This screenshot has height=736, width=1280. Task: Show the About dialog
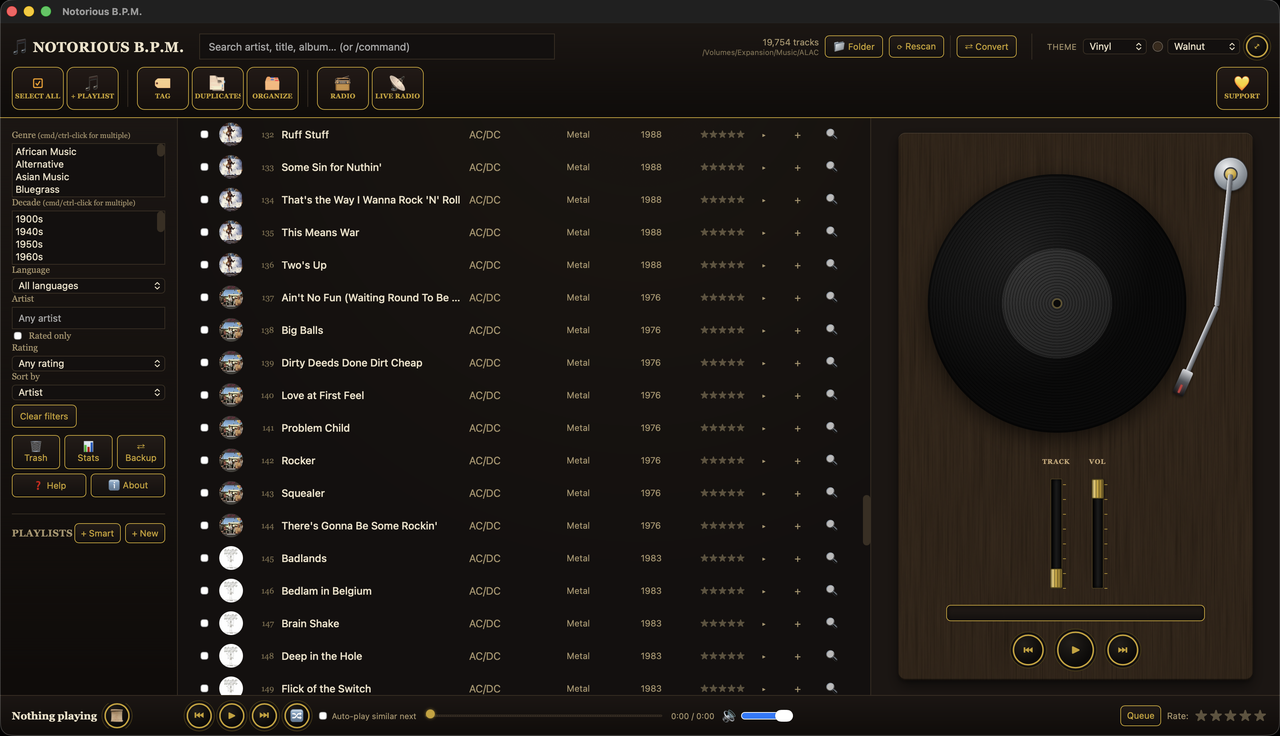point(128,485)
